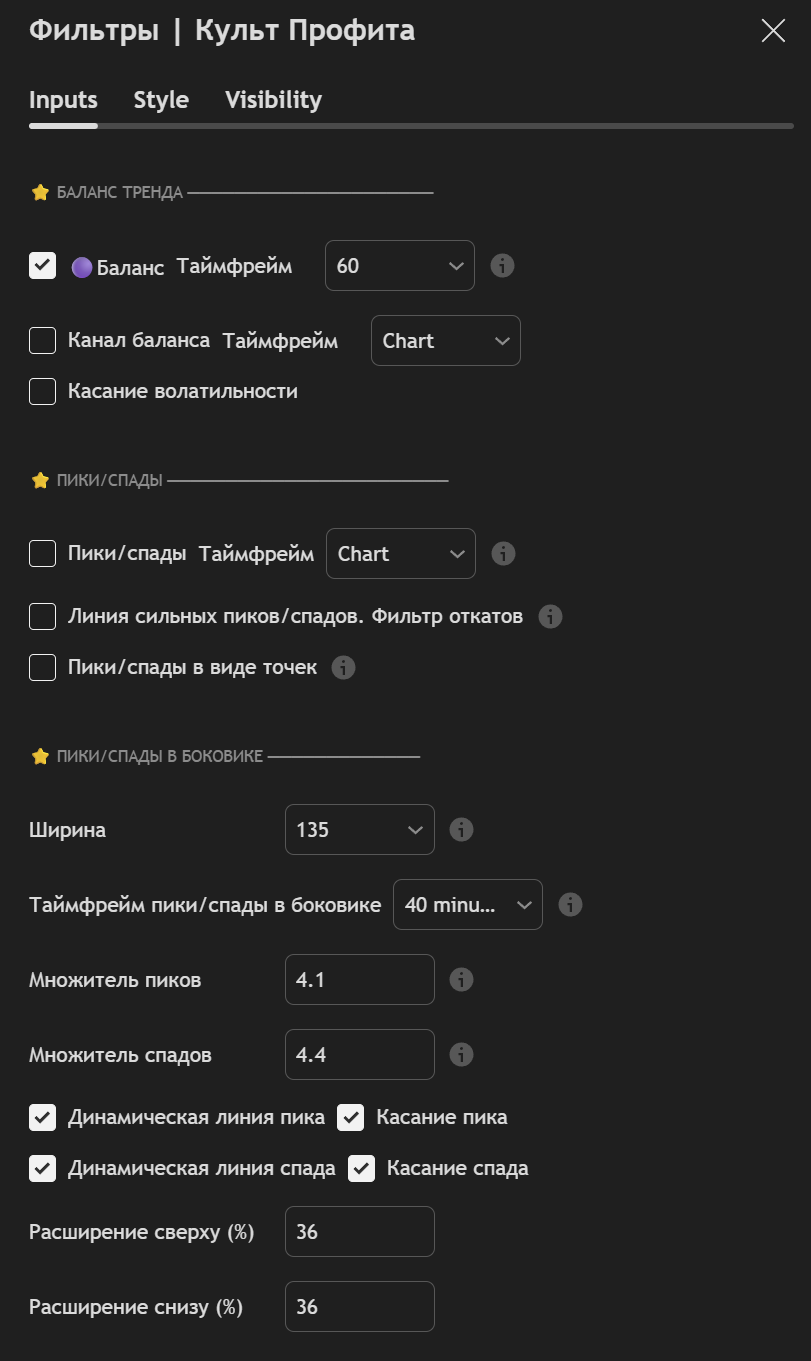Switch to the Style tab
The image size is (811, 1361).
point(161,100)
